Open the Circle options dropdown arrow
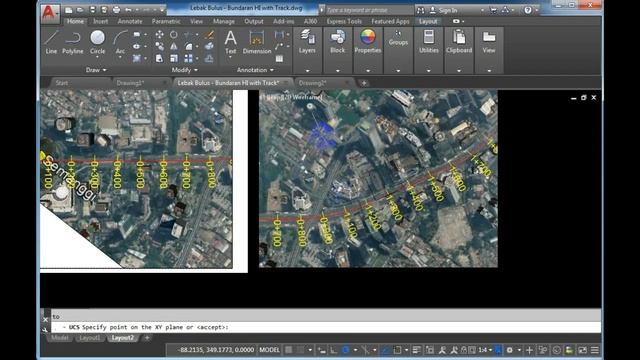 click(97, 58)
